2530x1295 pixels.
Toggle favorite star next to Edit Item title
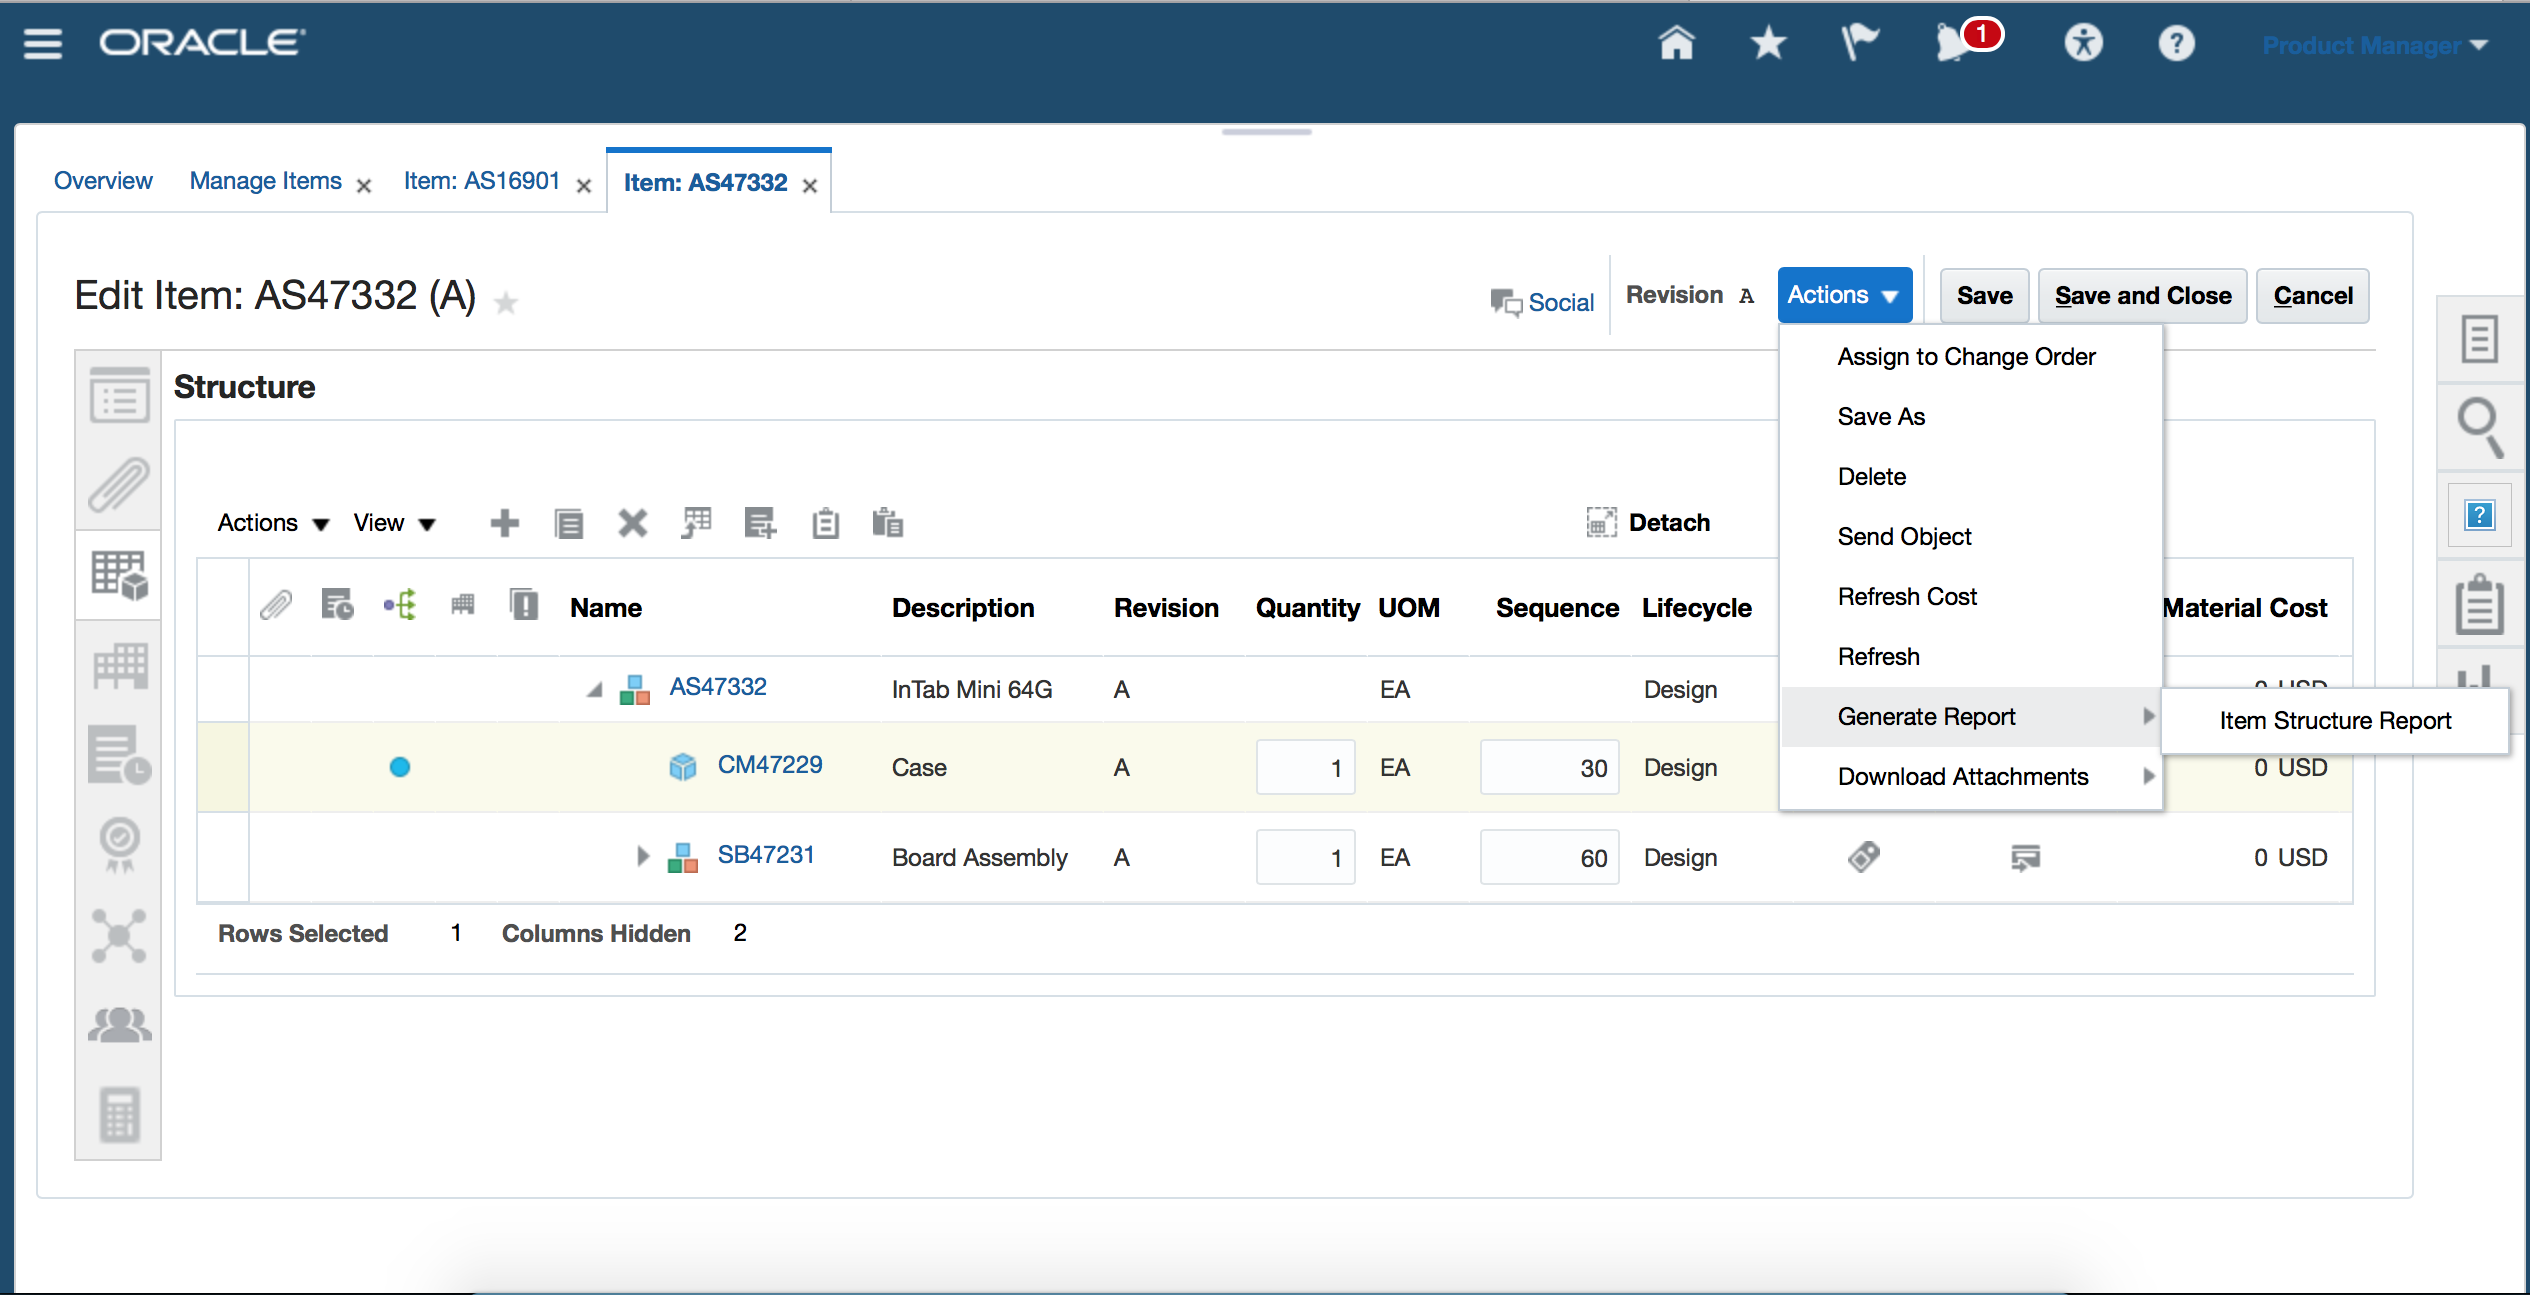506,302
